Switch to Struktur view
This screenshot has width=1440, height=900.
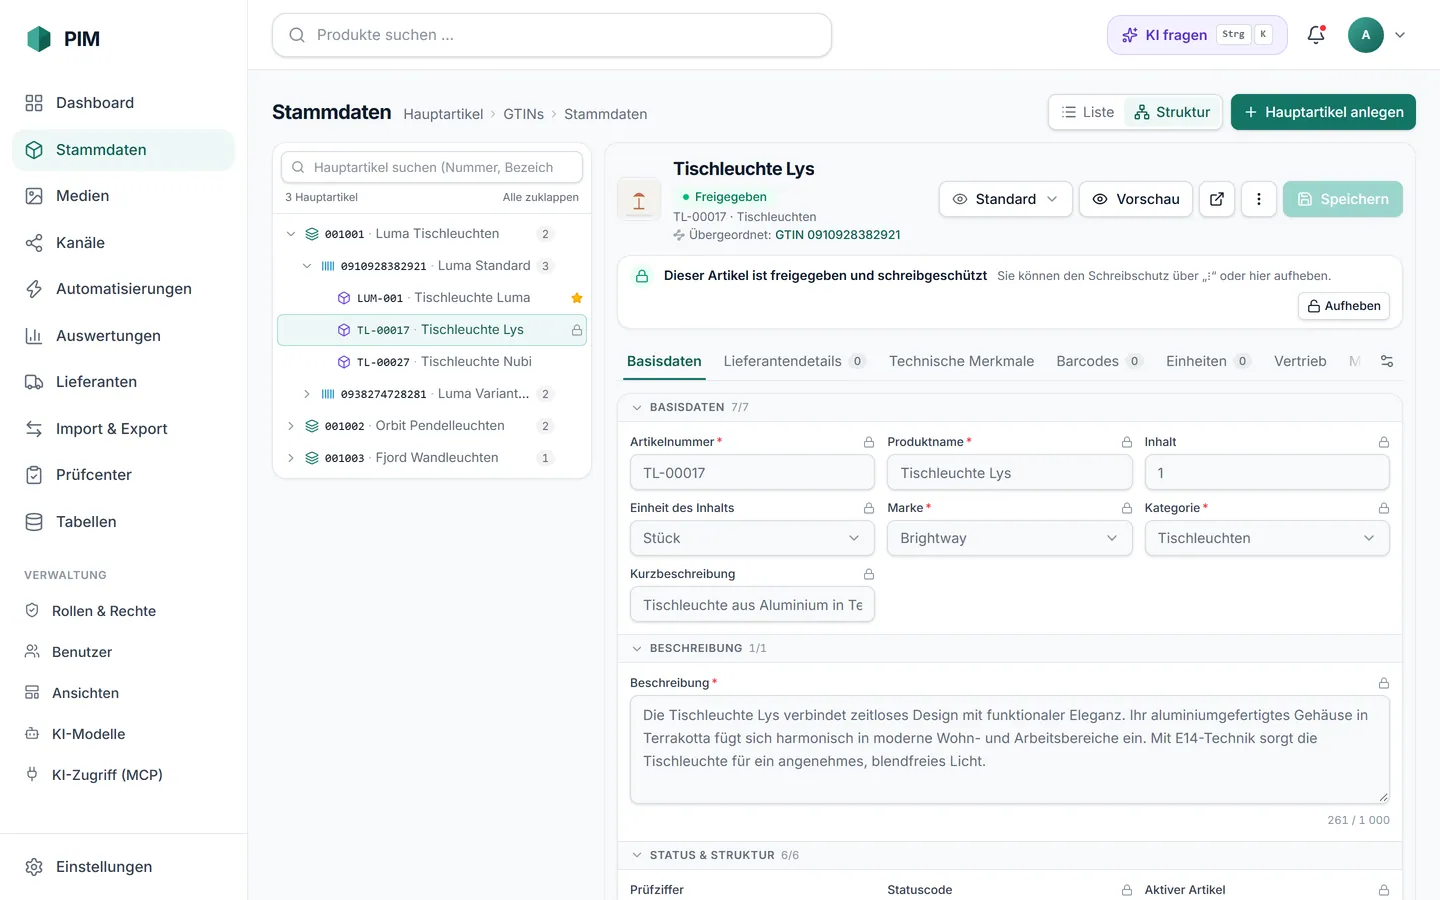tap(1172, 112)
